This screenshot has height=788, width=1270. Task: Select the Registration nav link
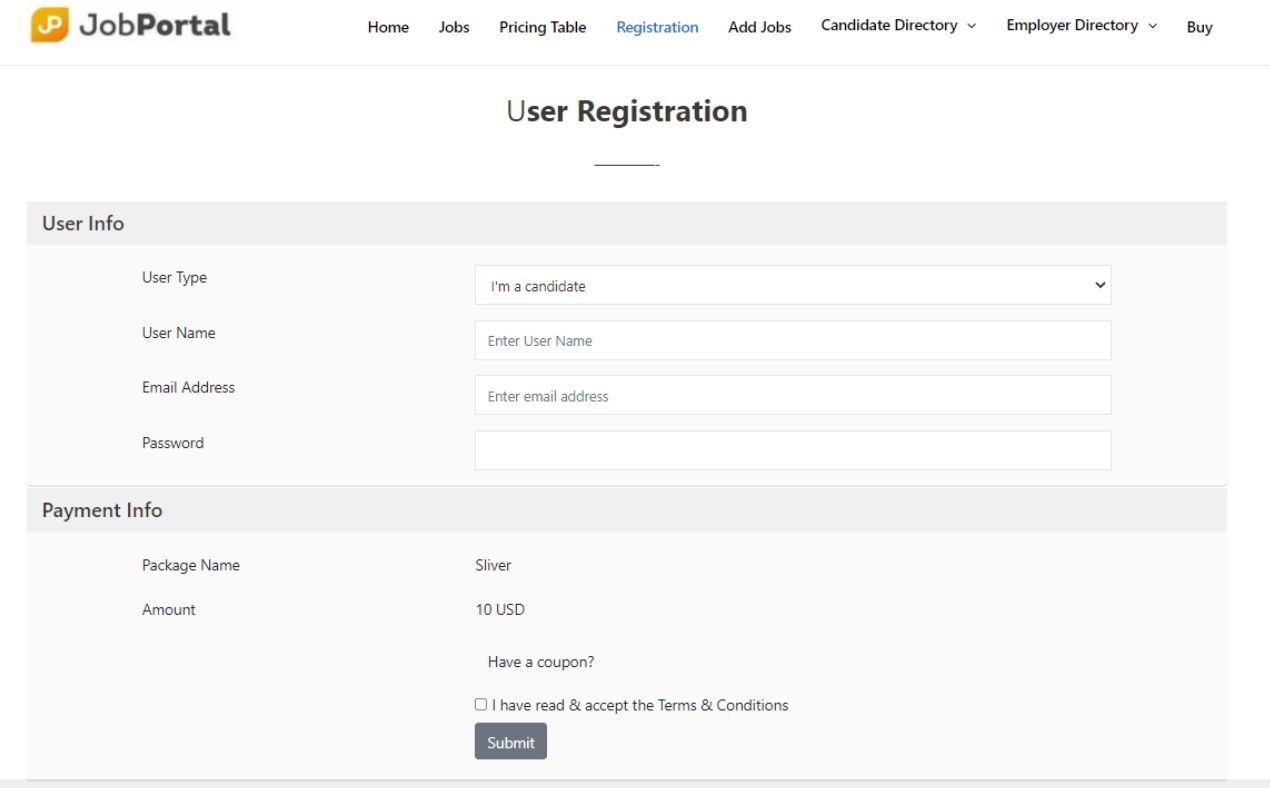(x=657, y=27)
